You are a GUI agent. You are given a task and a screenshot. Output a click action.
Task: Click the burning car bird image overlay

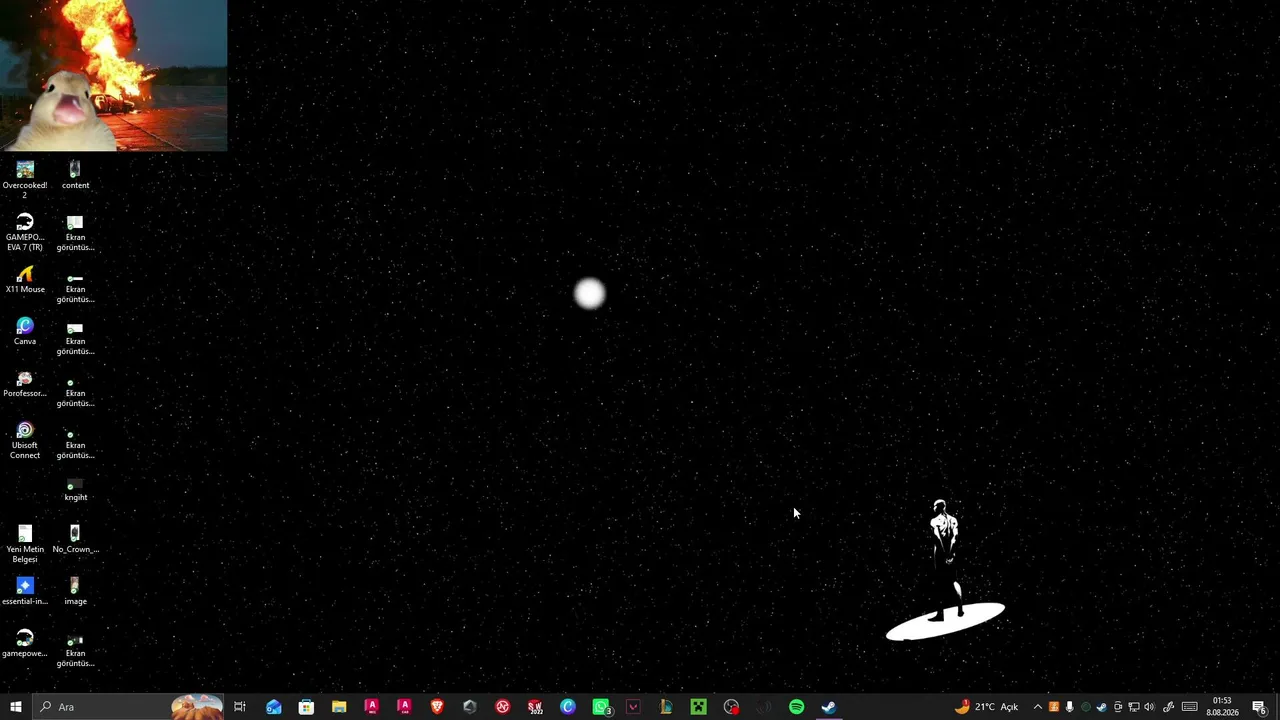pos(113,75)
